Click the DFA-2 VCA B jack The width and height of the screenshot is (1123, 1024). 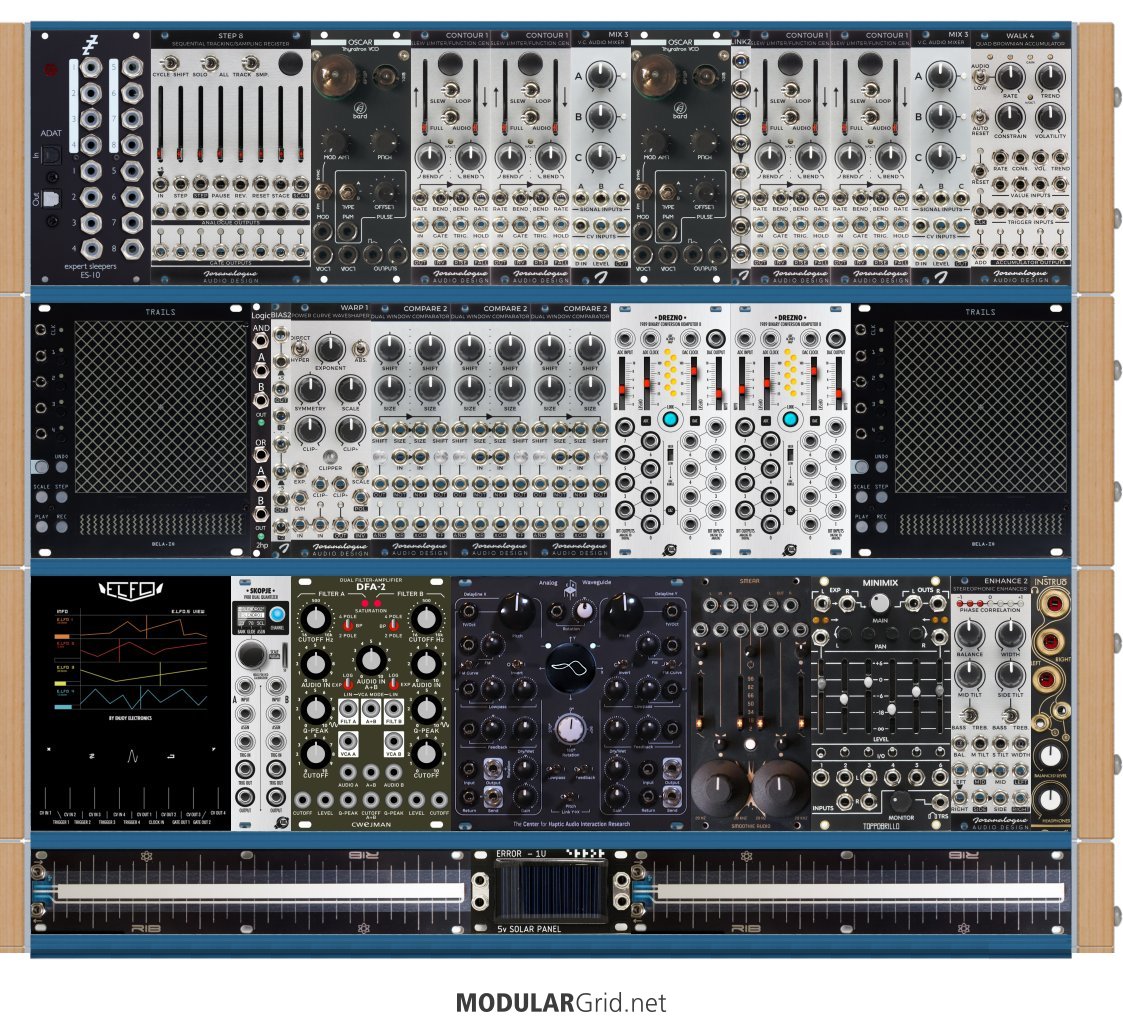tap(393, 741)
